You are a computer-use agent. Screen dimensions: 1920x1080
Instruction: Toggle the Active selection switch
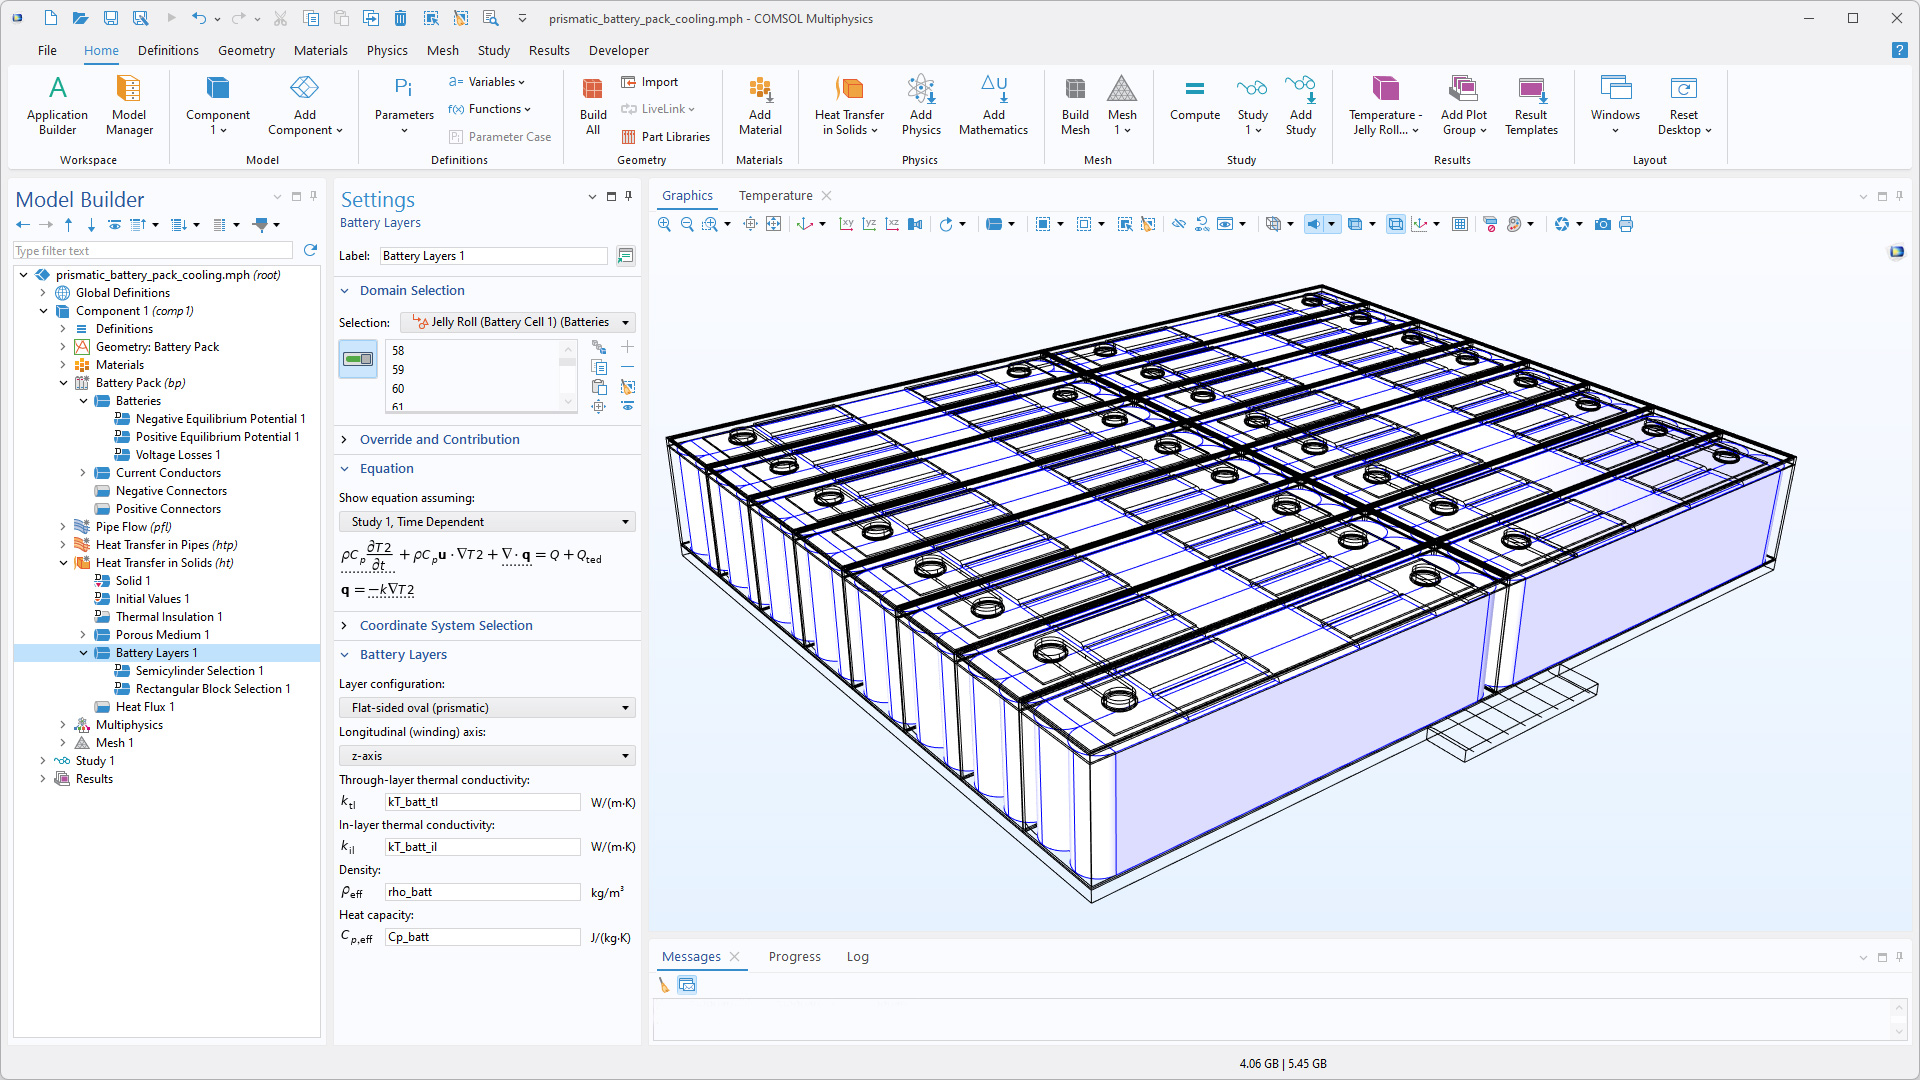(x=358, y=359)
